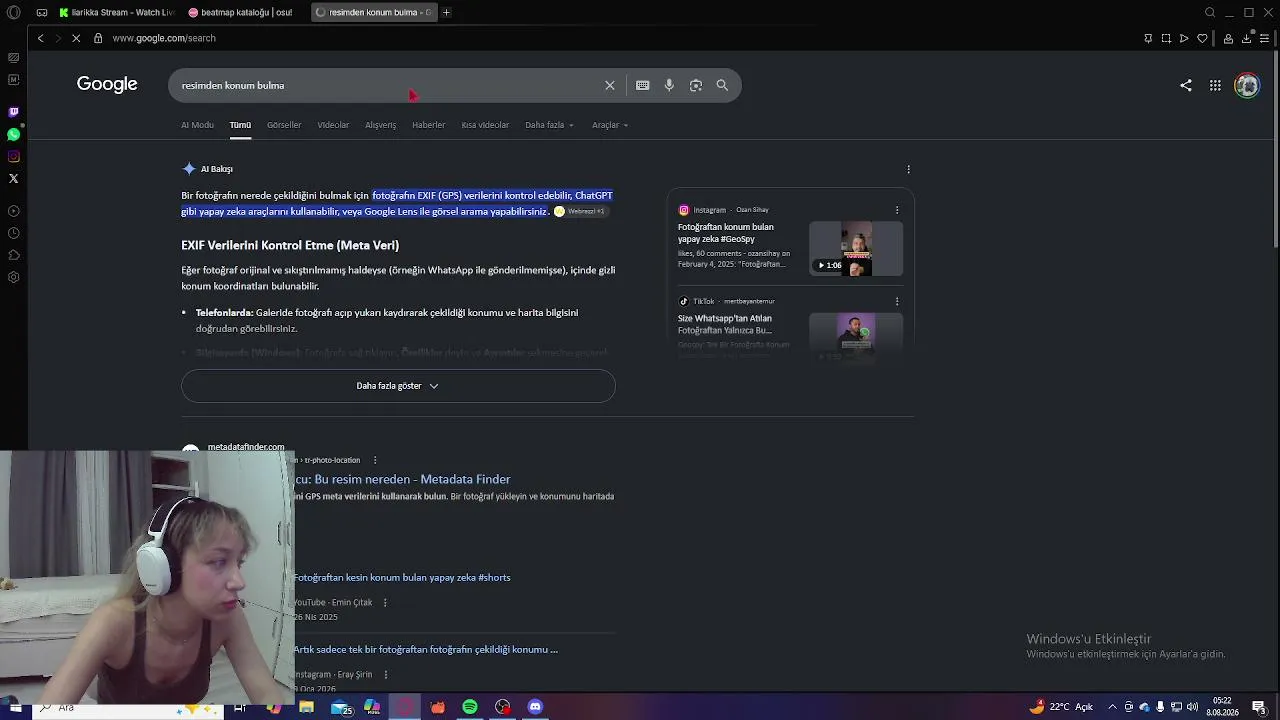The height and width of the screenshot is (720, 1280).
Task: Select the Tümü results tab
Action: click(x=240, y=125)
